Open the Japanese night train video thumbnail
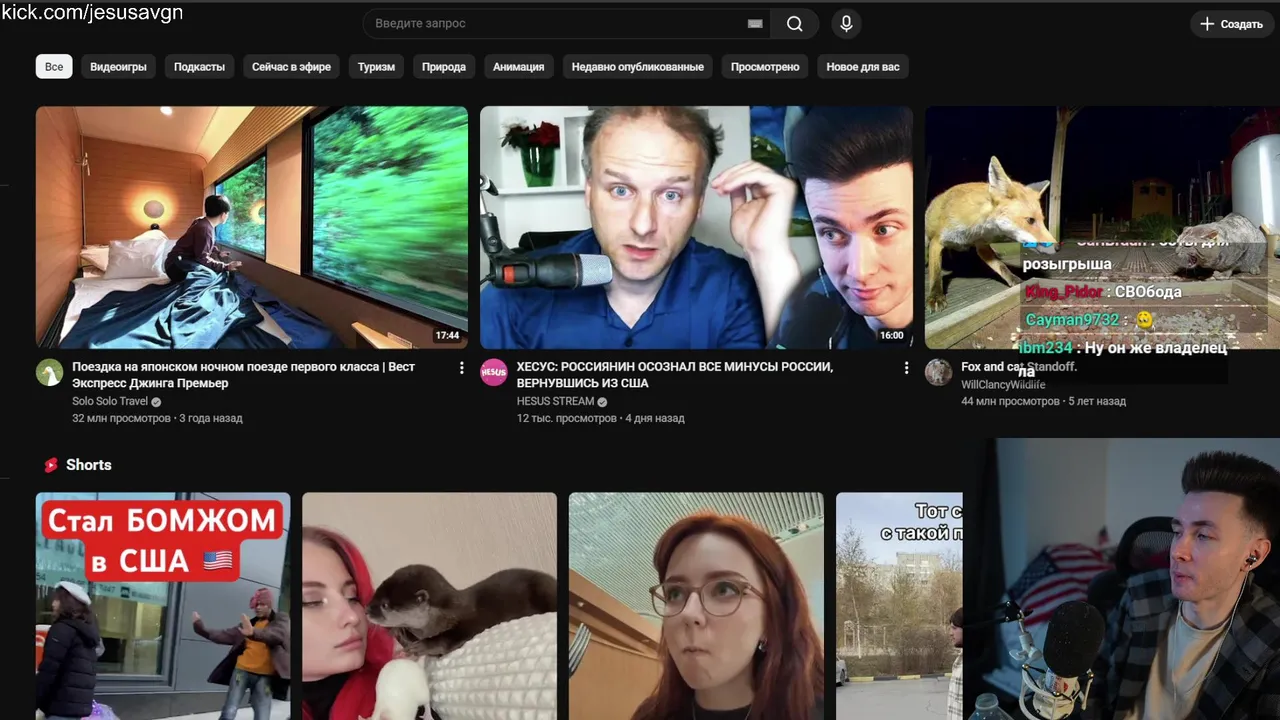The image size is (1280, 720). (252, 227)
